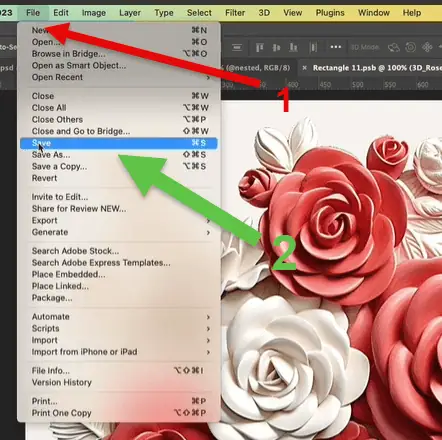
Task: Choose Close and Go to Bridge...
Action: pos(119,131)
